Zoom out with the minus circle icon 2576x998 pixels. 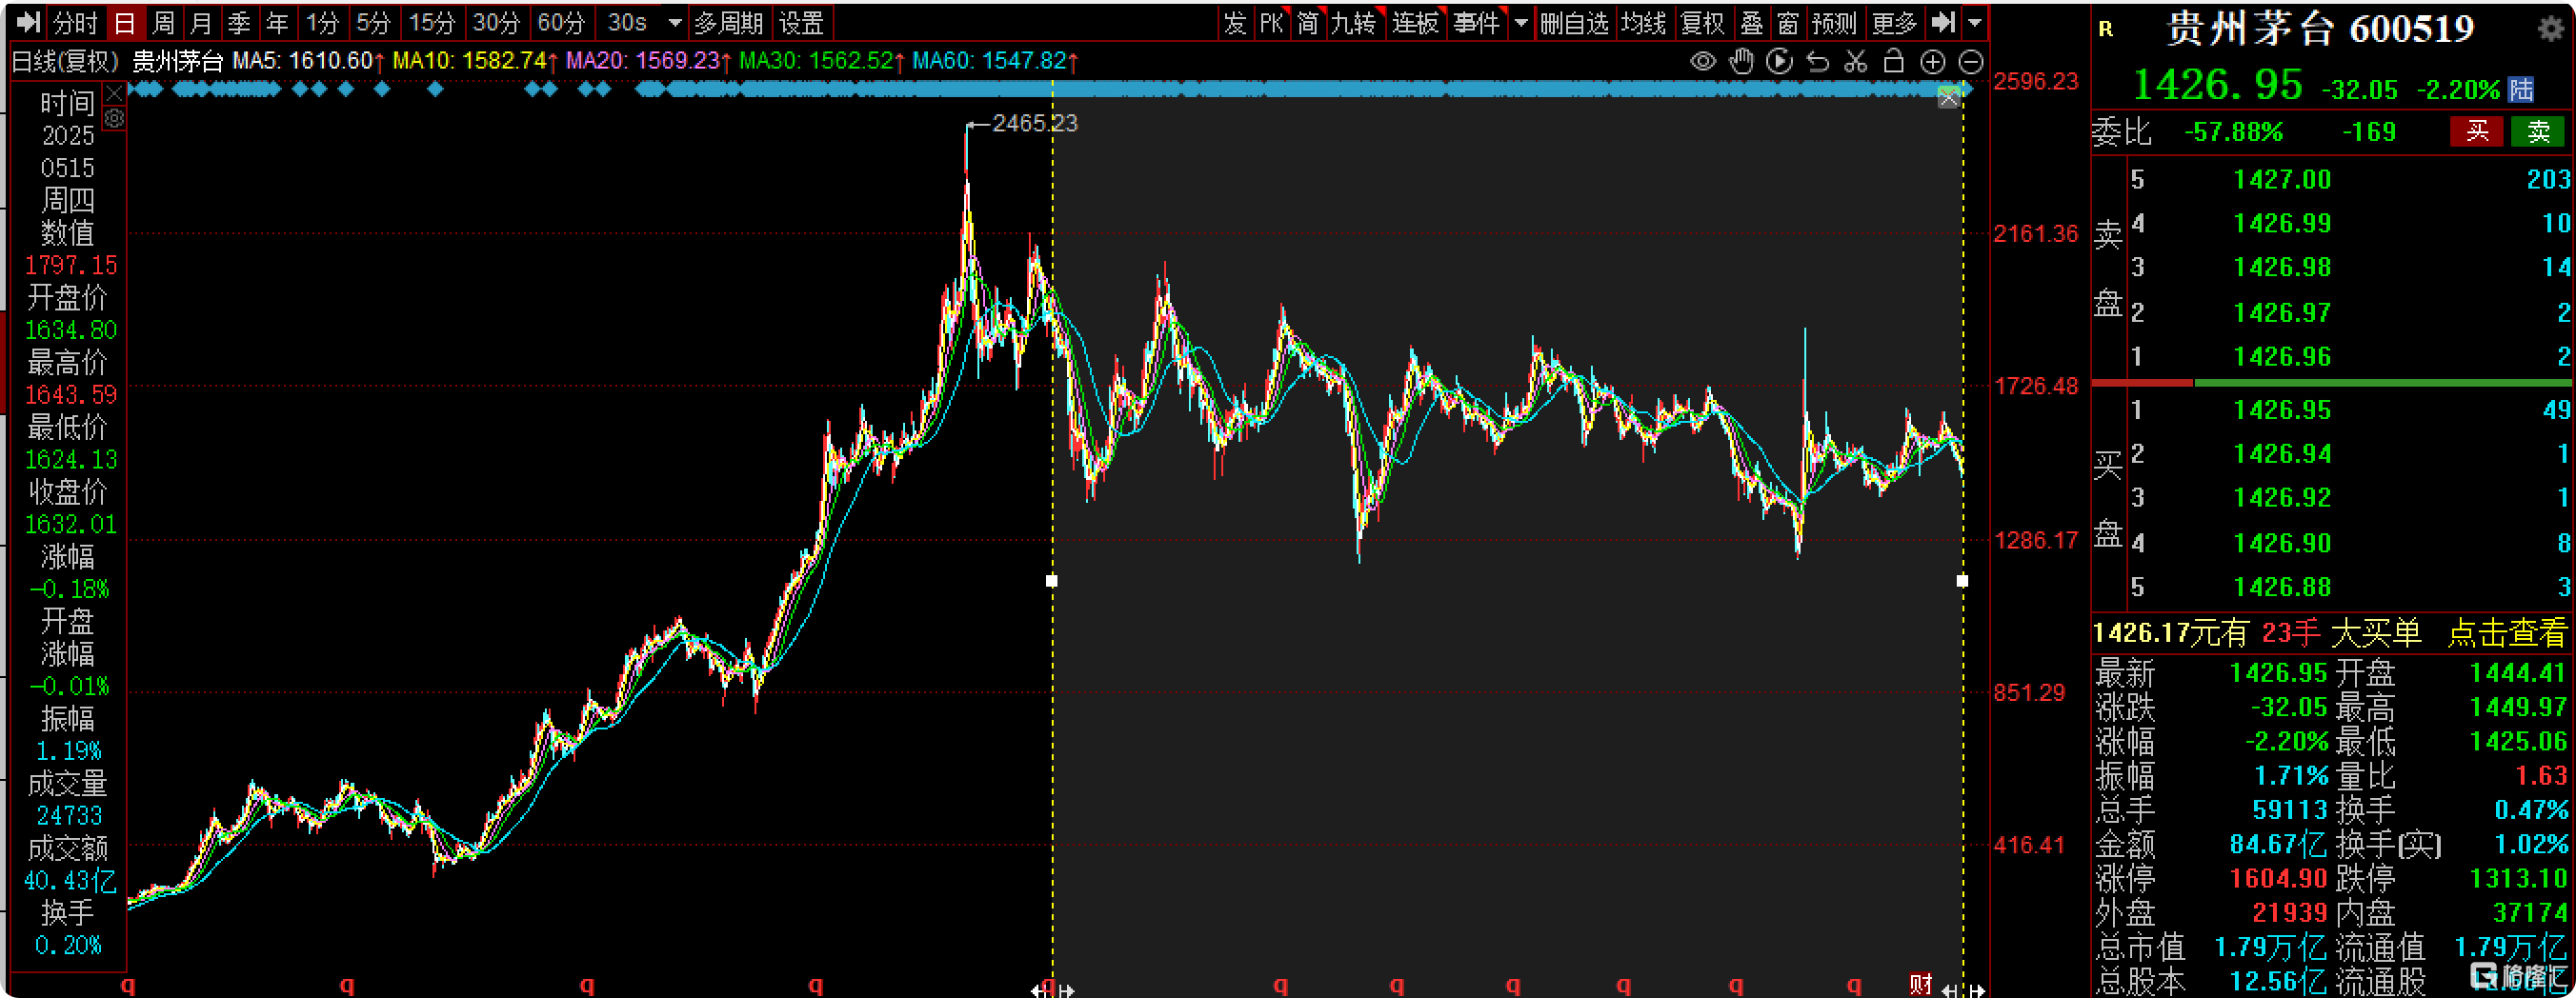(x=1970, y=62)
